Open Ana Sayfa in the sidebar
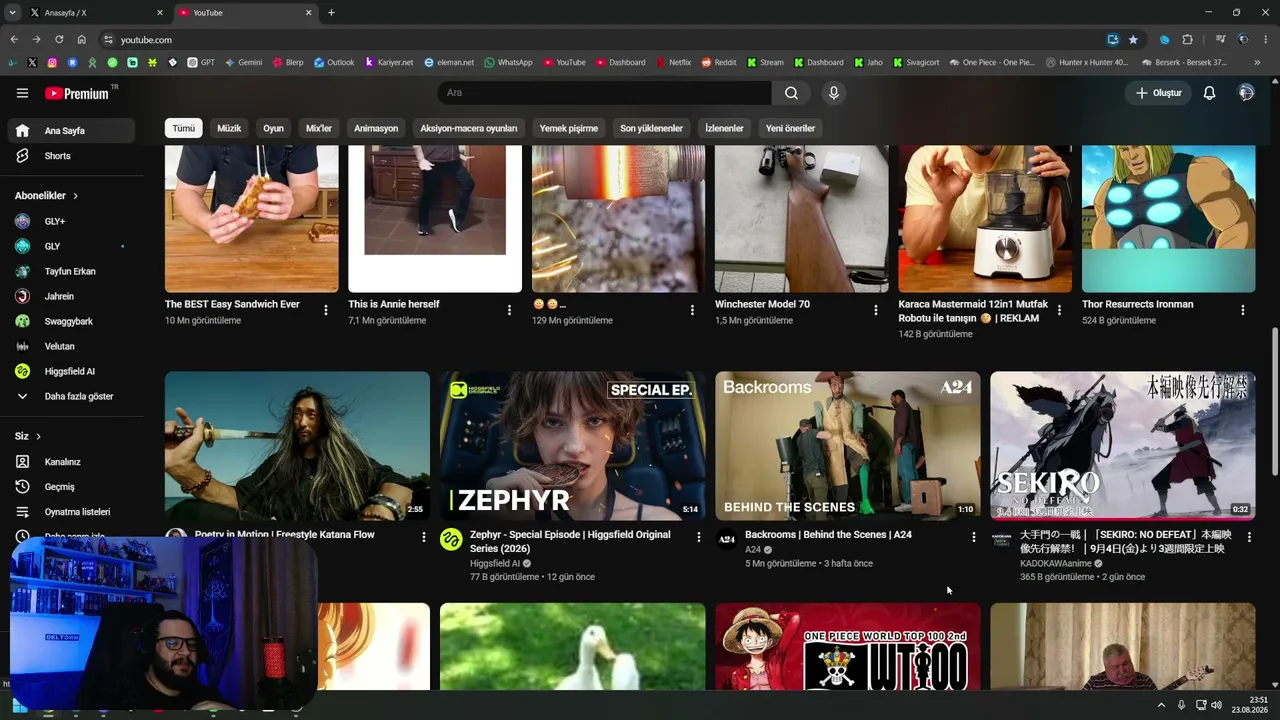The height and width of the screenshot is (720, 1280). pos(71,131)
